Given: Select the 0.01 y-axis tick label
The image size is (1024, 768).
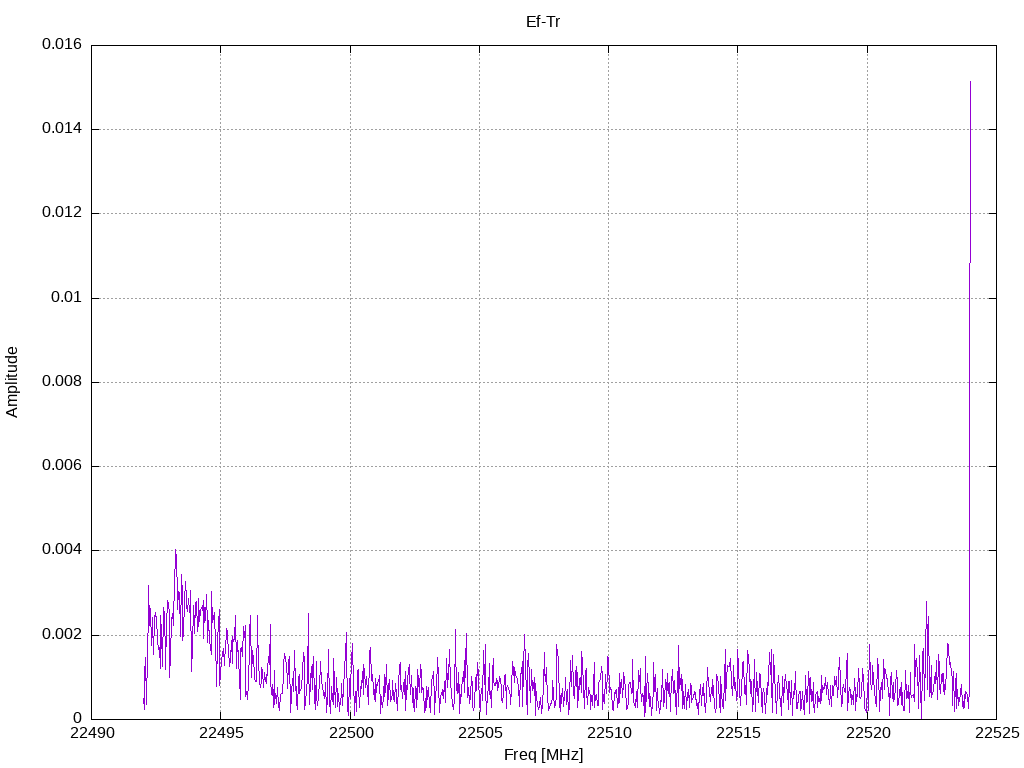Looking at the screenshot, I should 68,298.
